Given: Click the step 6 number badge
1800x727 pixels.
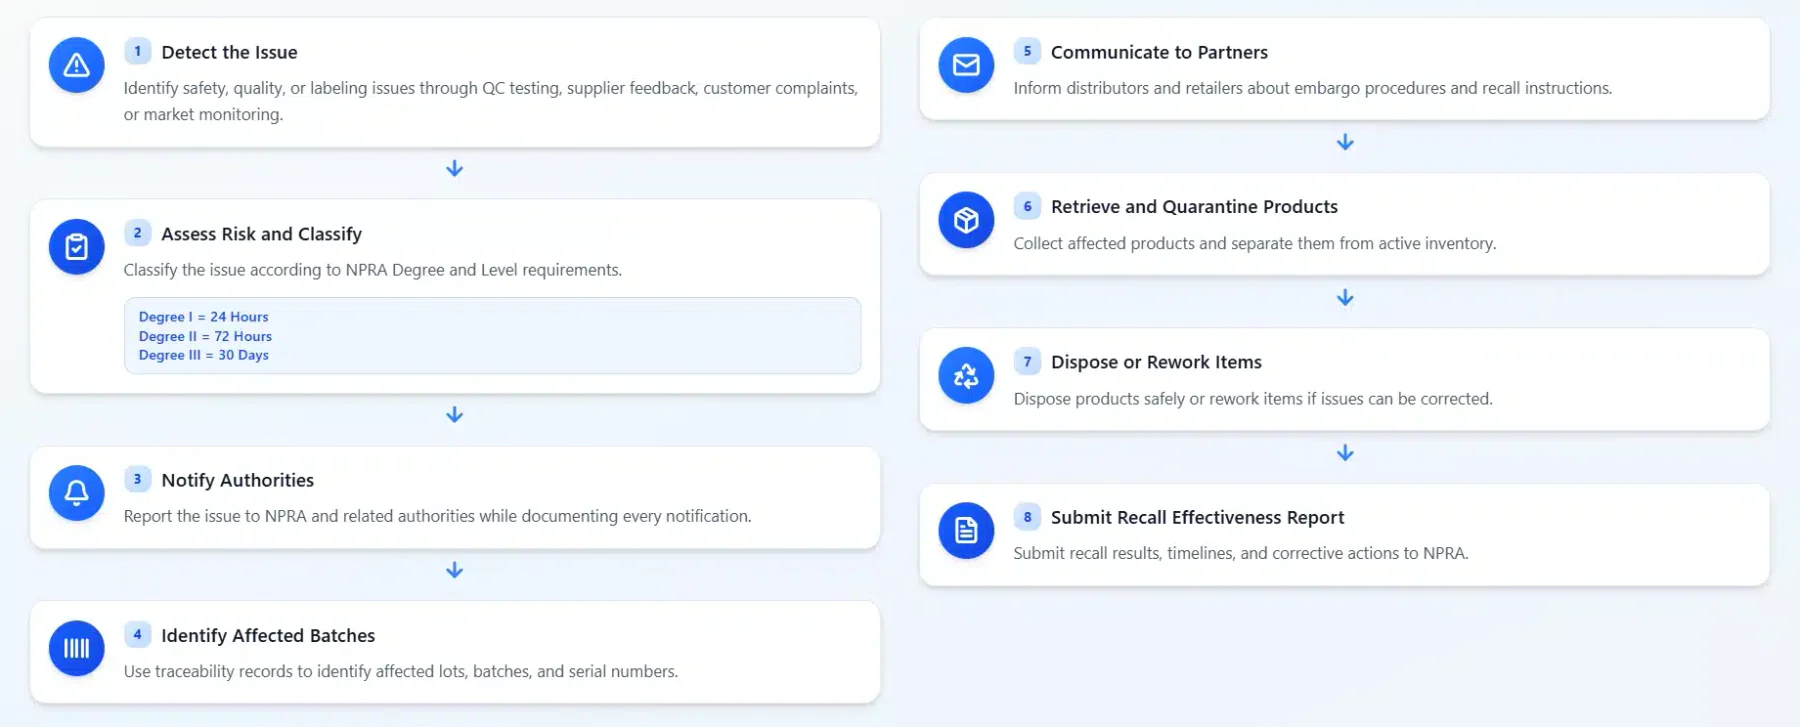Looking at the screenshot, I should pyautogui.click(x=1027, y=206).
